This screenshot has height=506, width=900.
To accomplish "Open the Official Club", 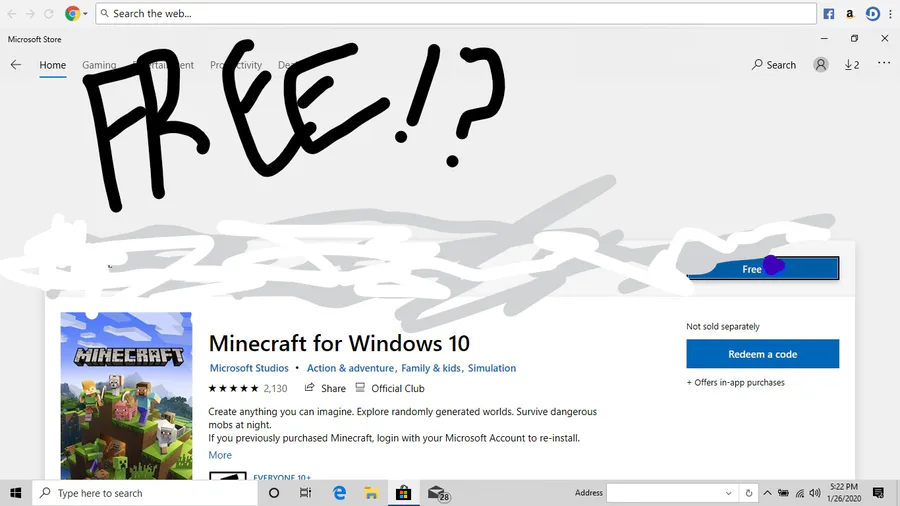I will click(x=390, y=388).
